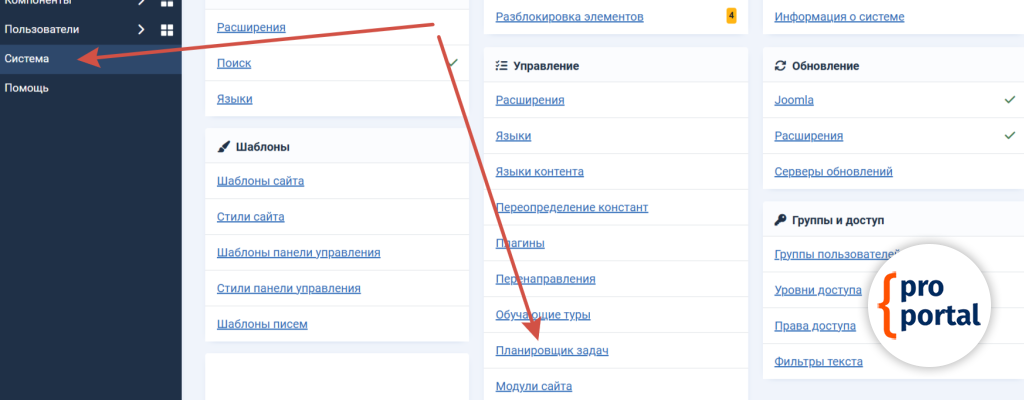
Task: Click the checkmark next to Поиск
Action: pyautogui.click(x=453, y=62)
